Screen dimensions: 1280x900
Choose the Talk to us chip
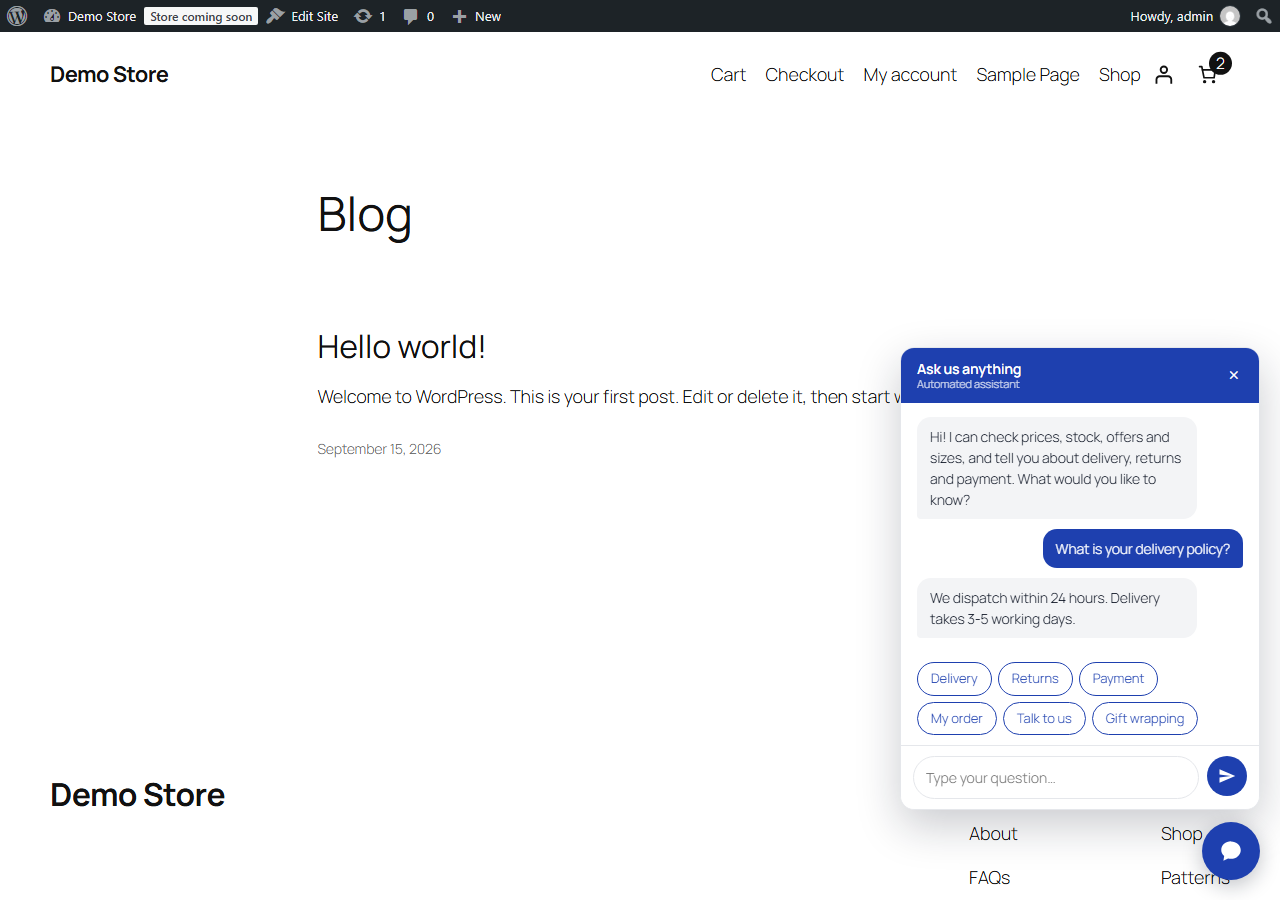1044,719
